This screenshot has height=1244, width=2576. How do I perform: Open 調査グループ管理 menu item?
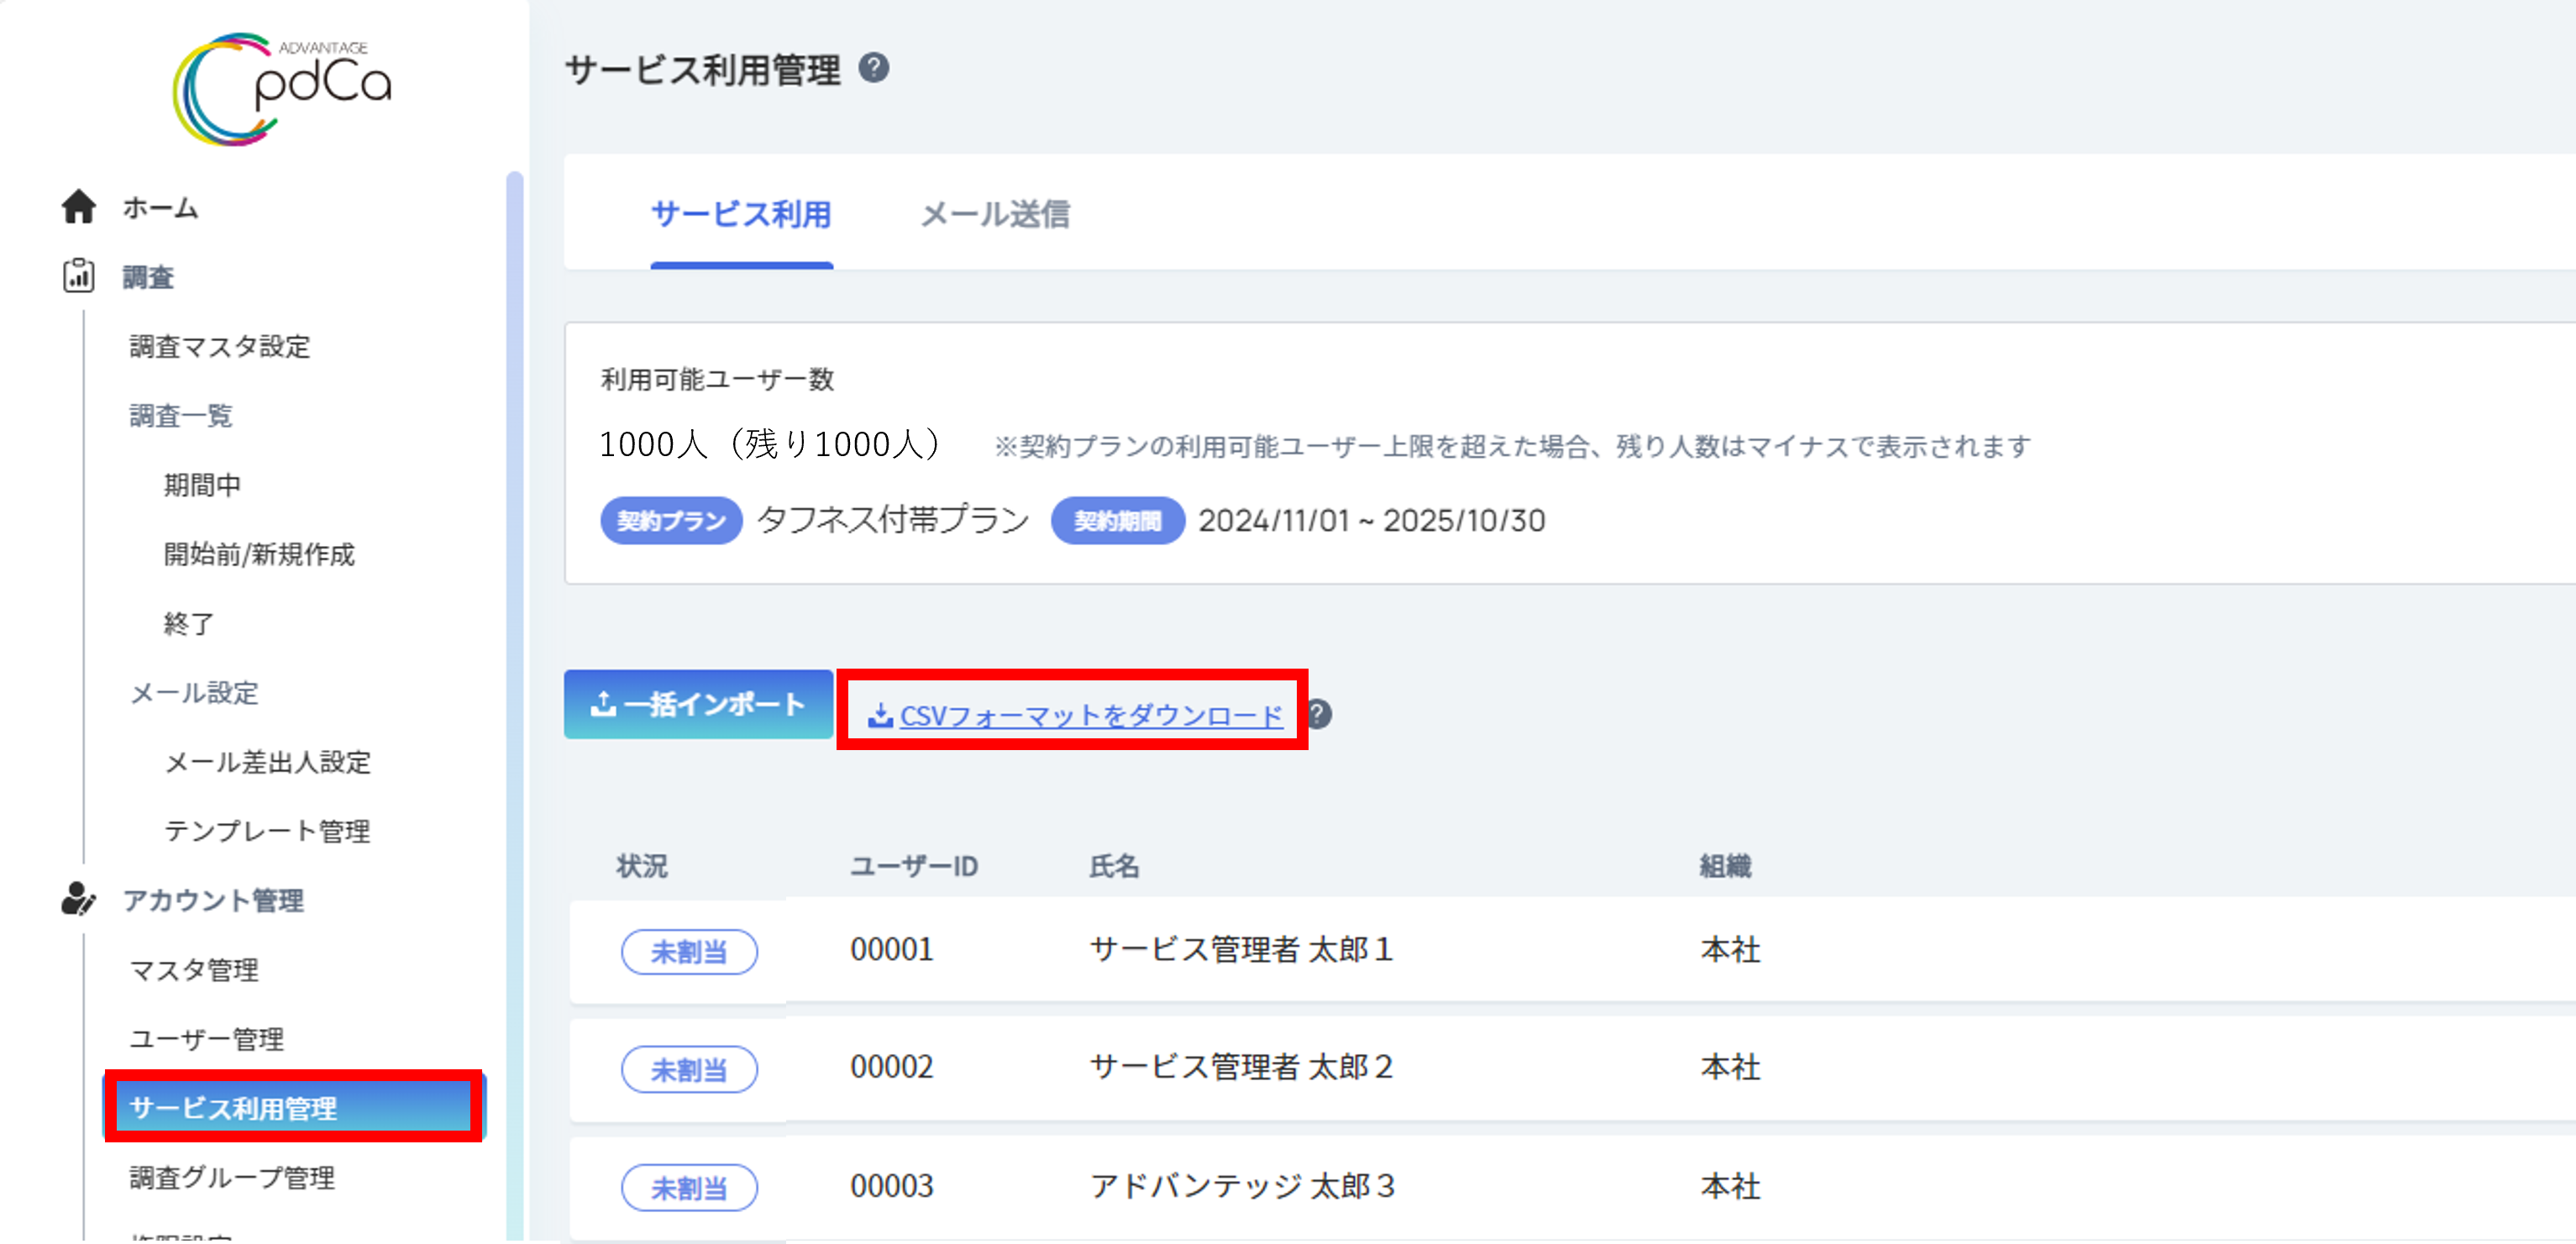click(232, 1177)
